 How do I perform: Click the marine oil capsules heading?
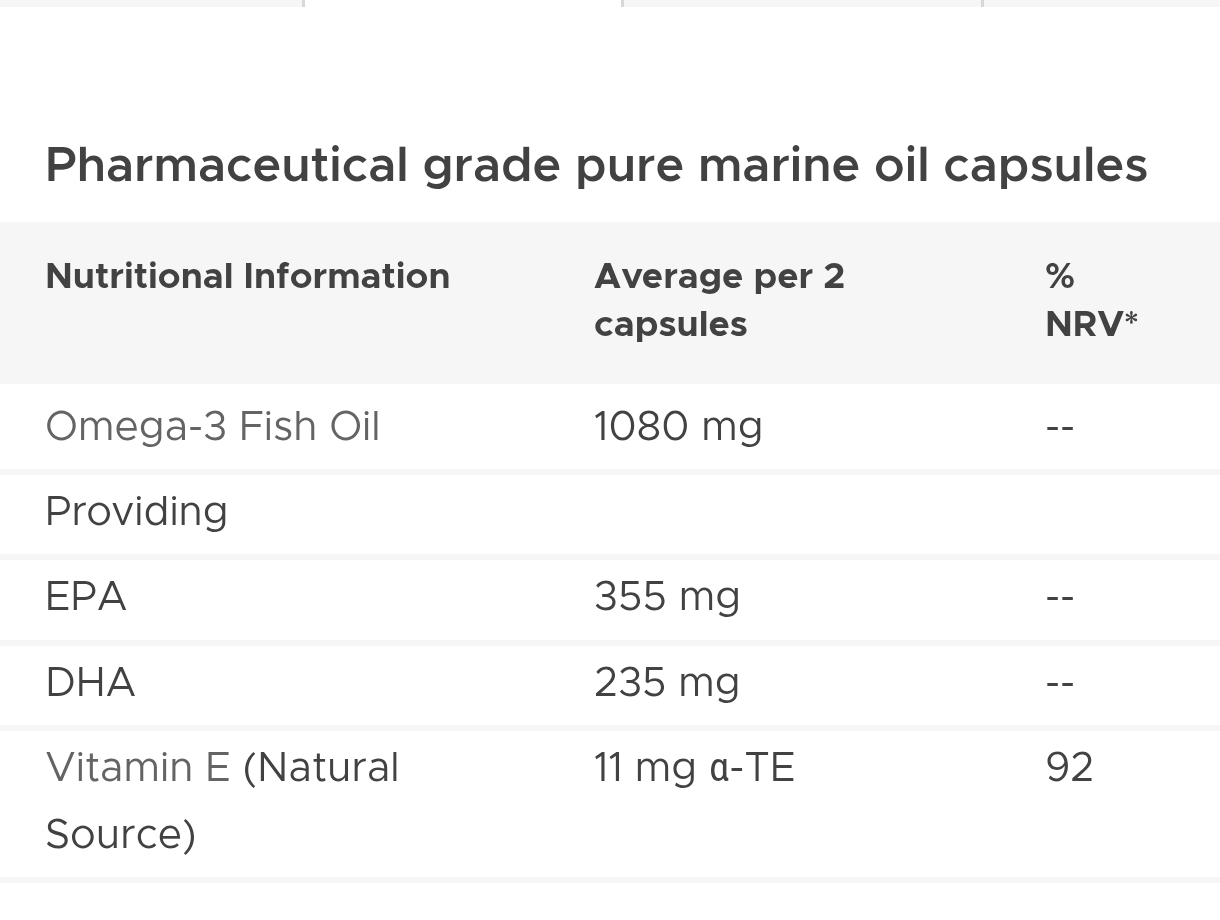596,165
